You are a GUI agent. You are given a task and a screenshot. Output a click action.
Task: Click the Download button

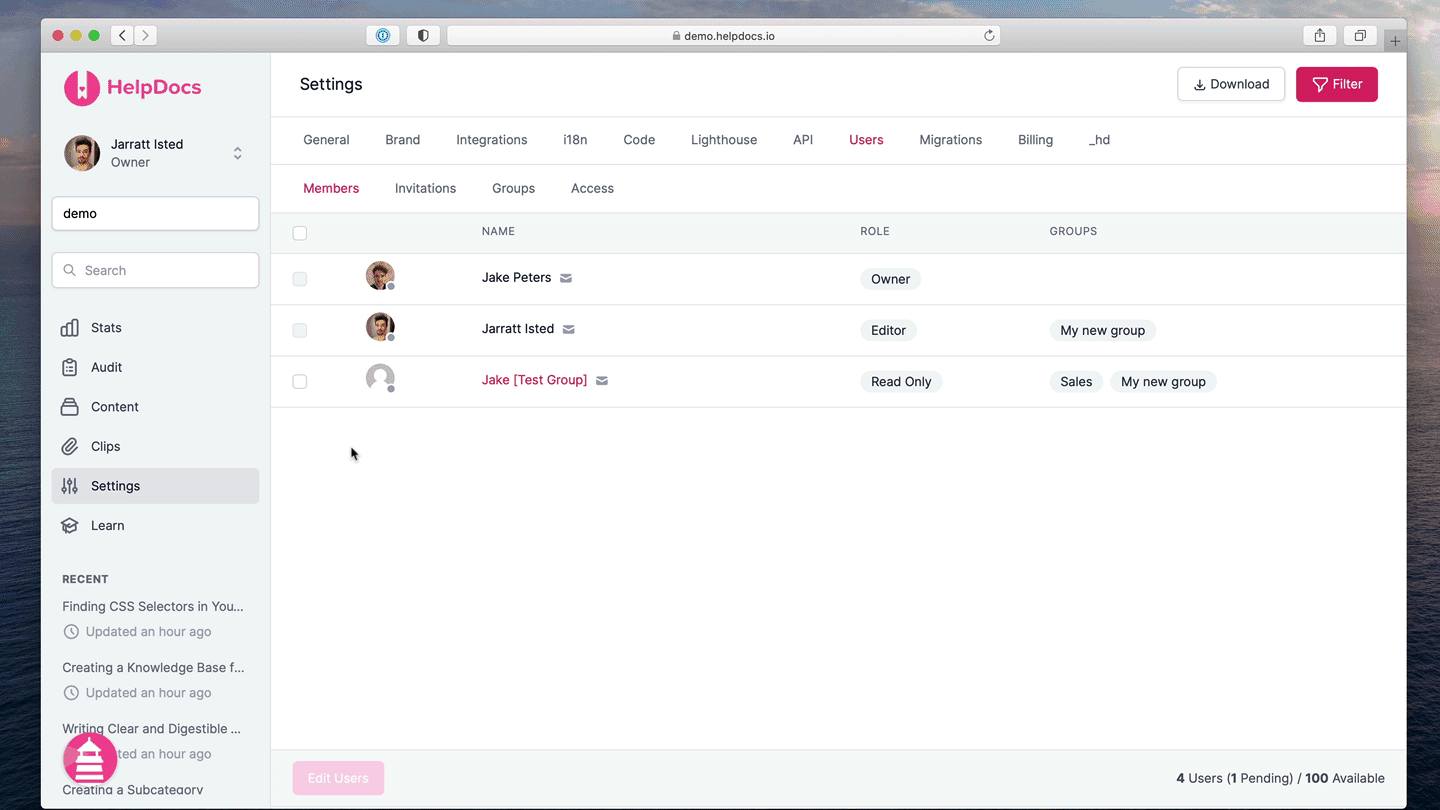(1231, 84)
